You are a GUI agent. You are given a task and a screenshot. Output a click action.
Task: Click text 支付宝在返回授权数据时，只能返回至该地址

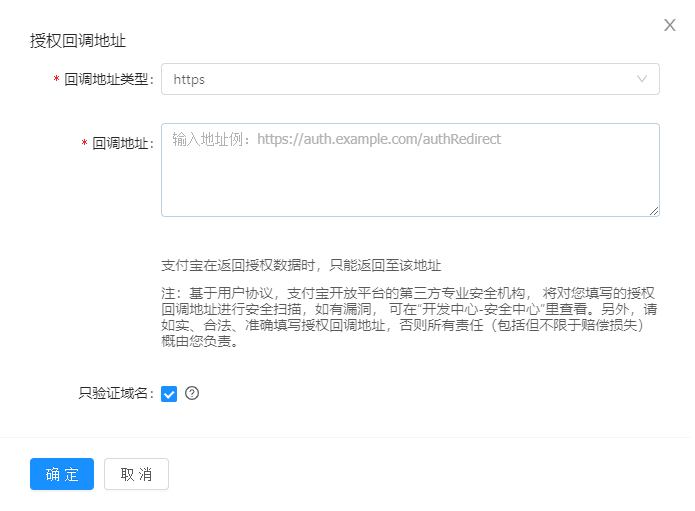pyautogui.click(x=301, y=265)
